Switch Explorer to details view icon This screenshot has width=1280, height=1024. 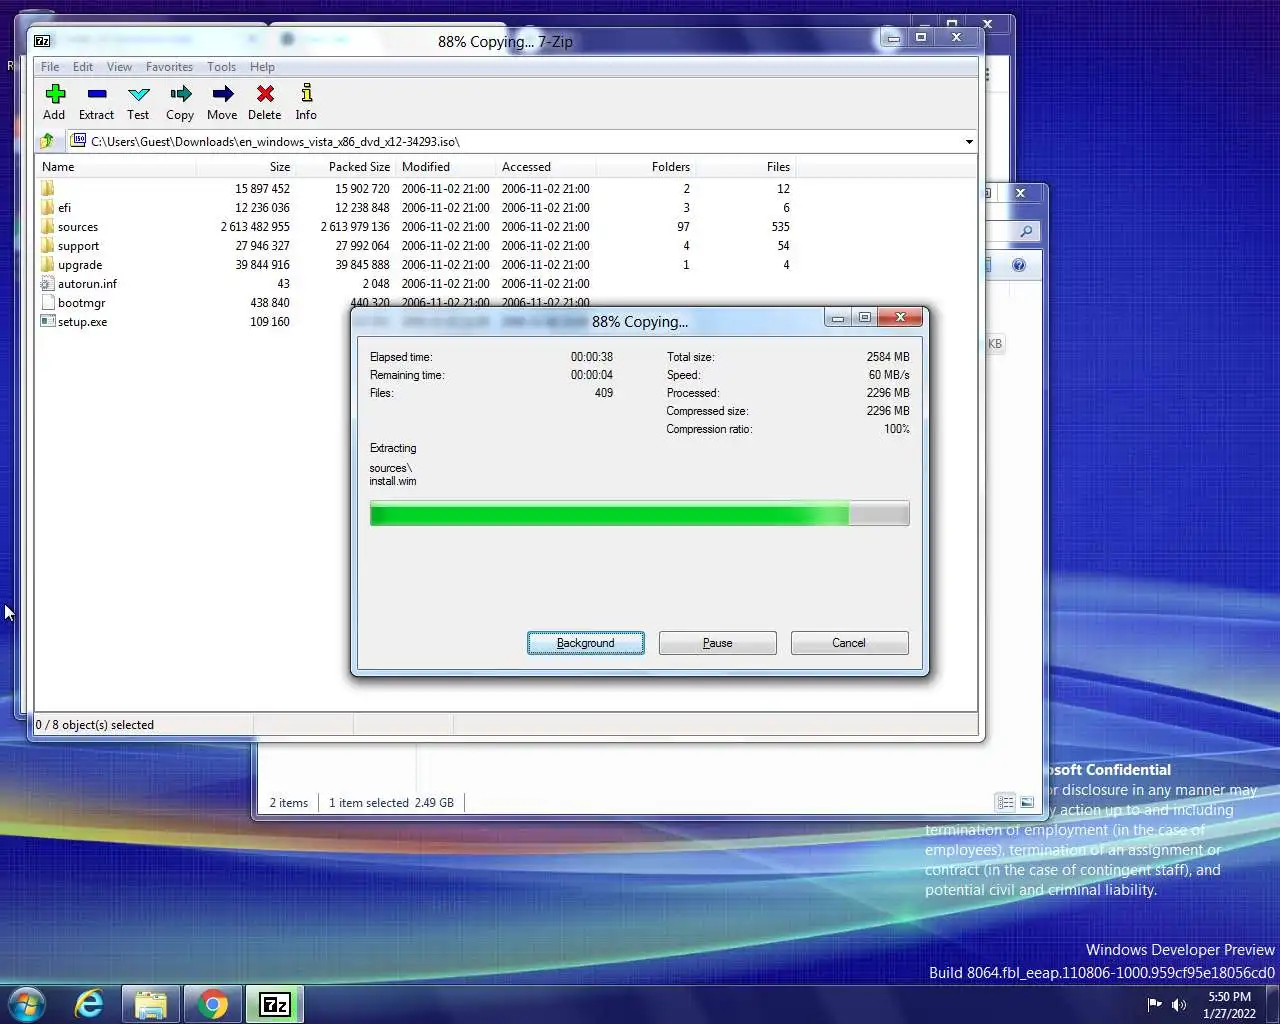pos(1006,802)
